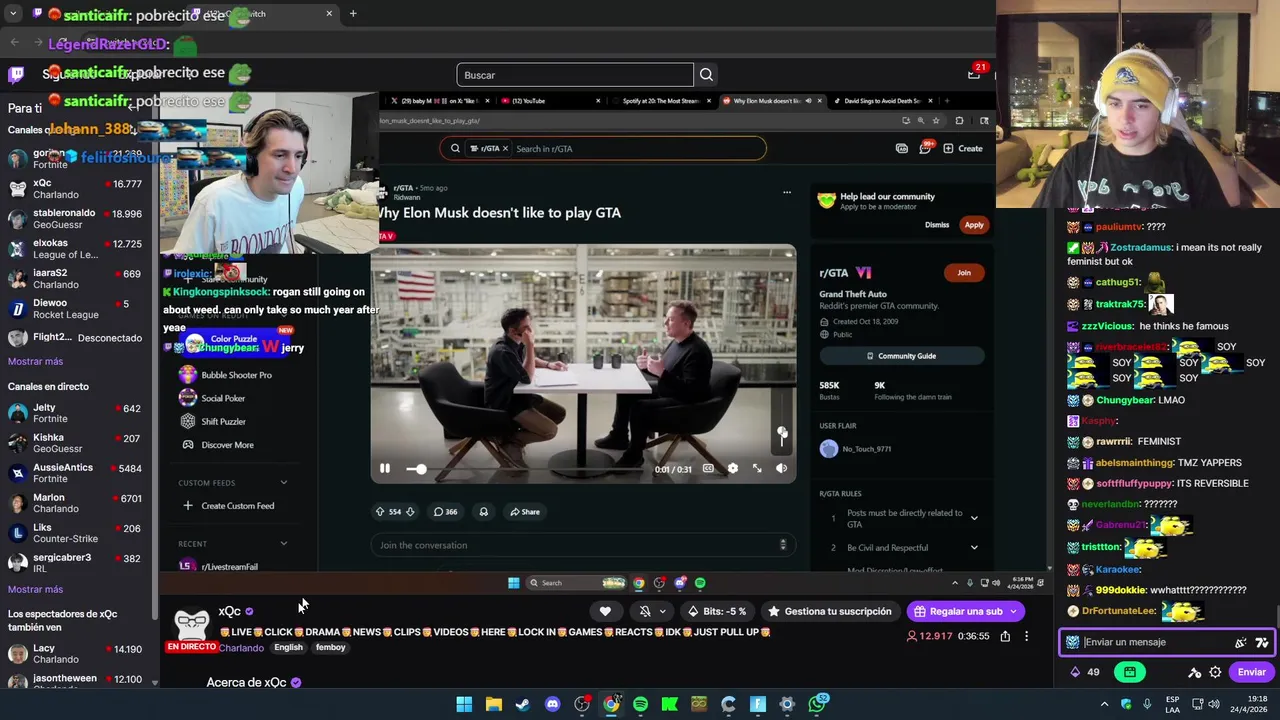Switch to Spotify at 20 tab in streamed browser
The image size is (1280, 720).
pos(660,101)
